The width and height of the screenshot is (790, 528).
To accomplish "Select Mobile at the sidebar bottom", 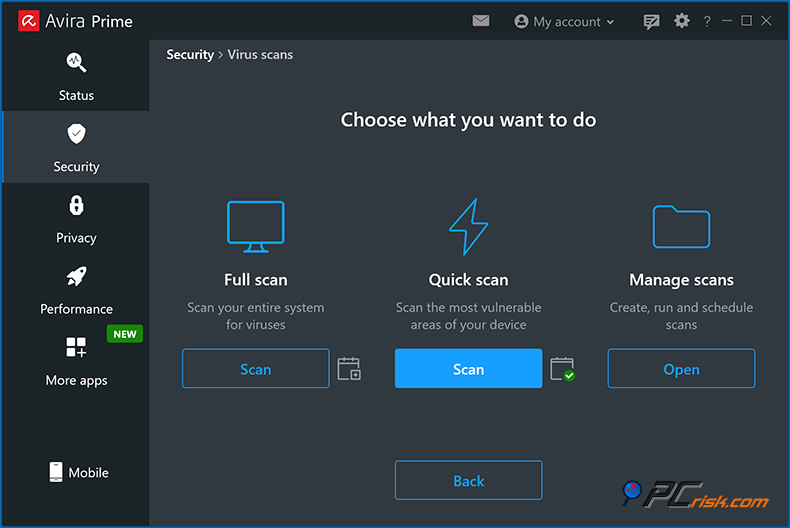I will (x=78, y=472).
